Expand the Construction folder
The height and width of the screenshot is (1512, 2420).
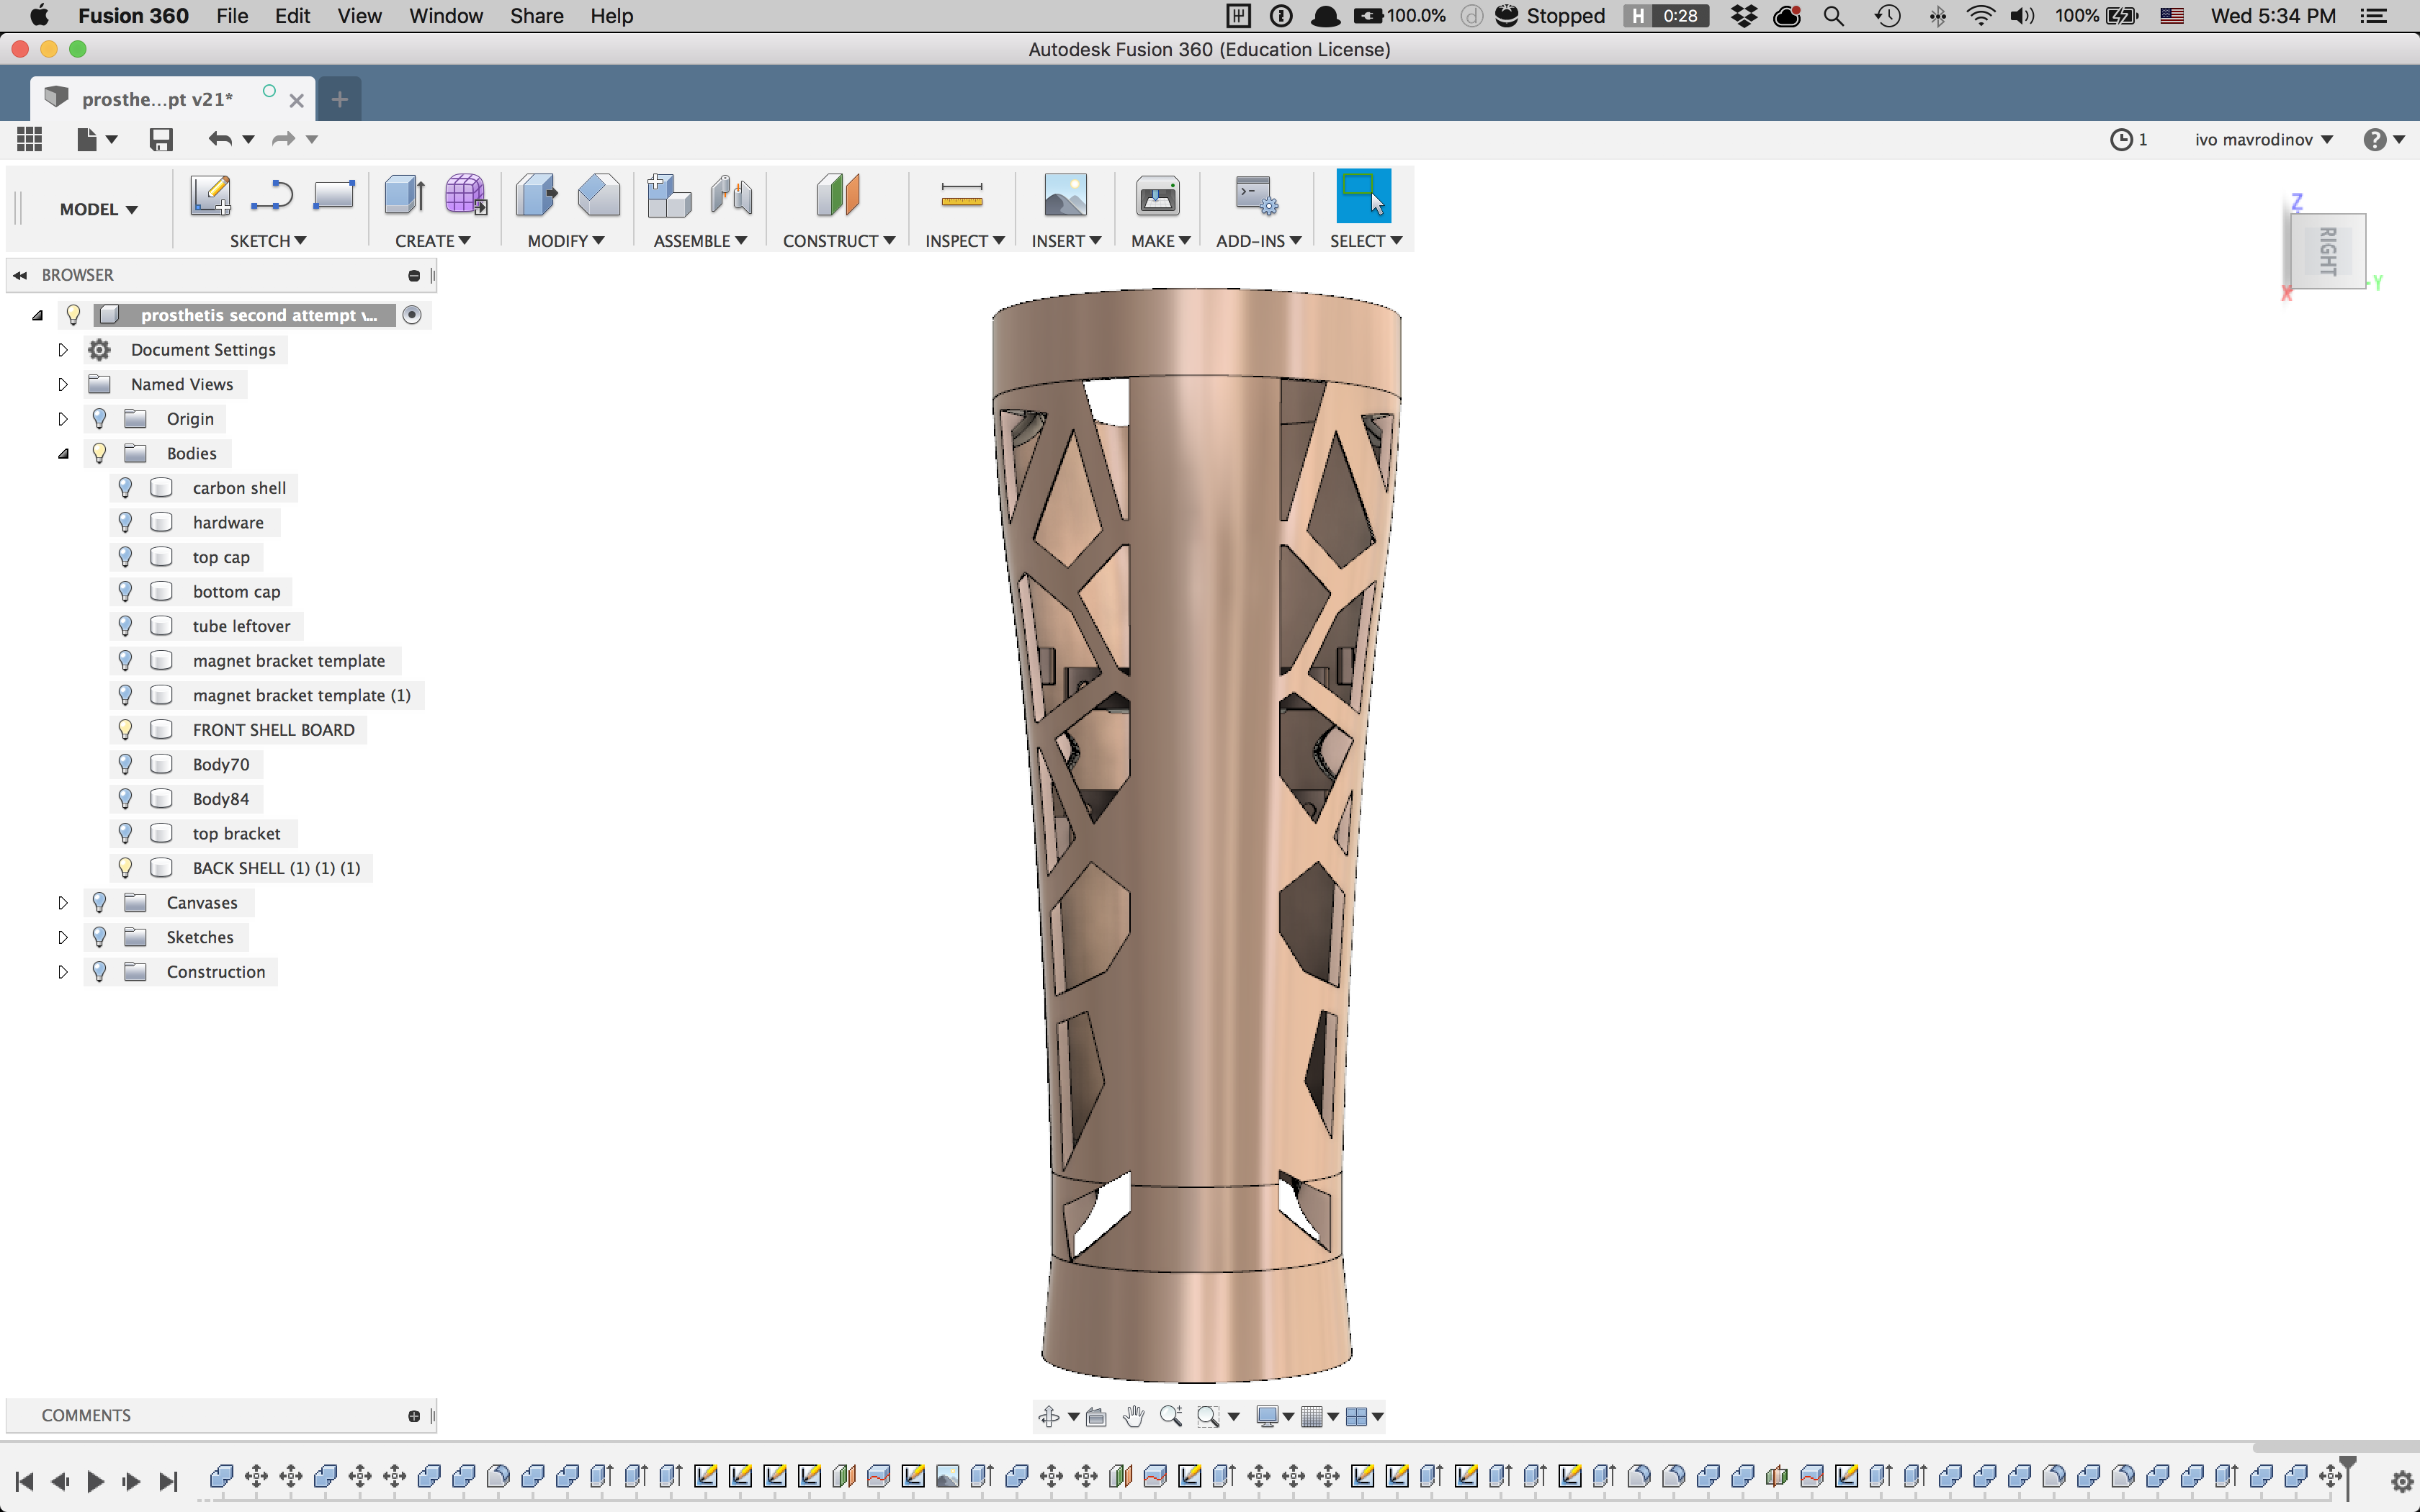point(63,971)
